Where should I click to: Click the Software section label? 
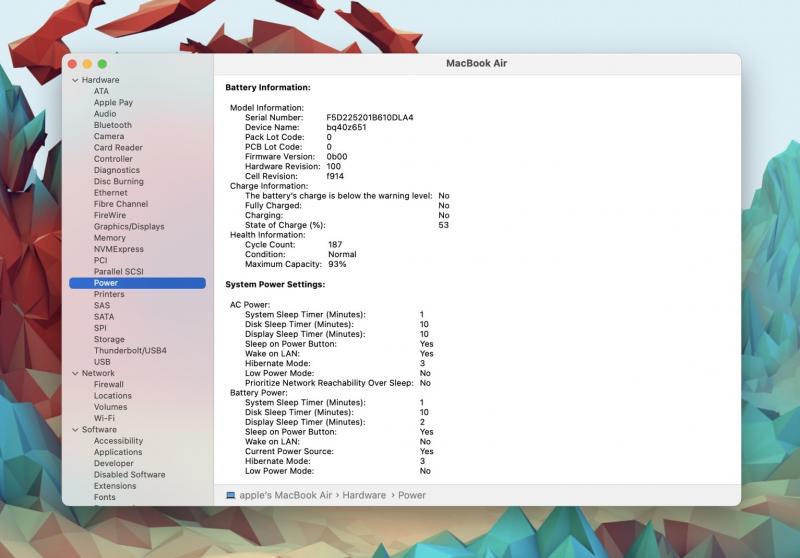99,429
